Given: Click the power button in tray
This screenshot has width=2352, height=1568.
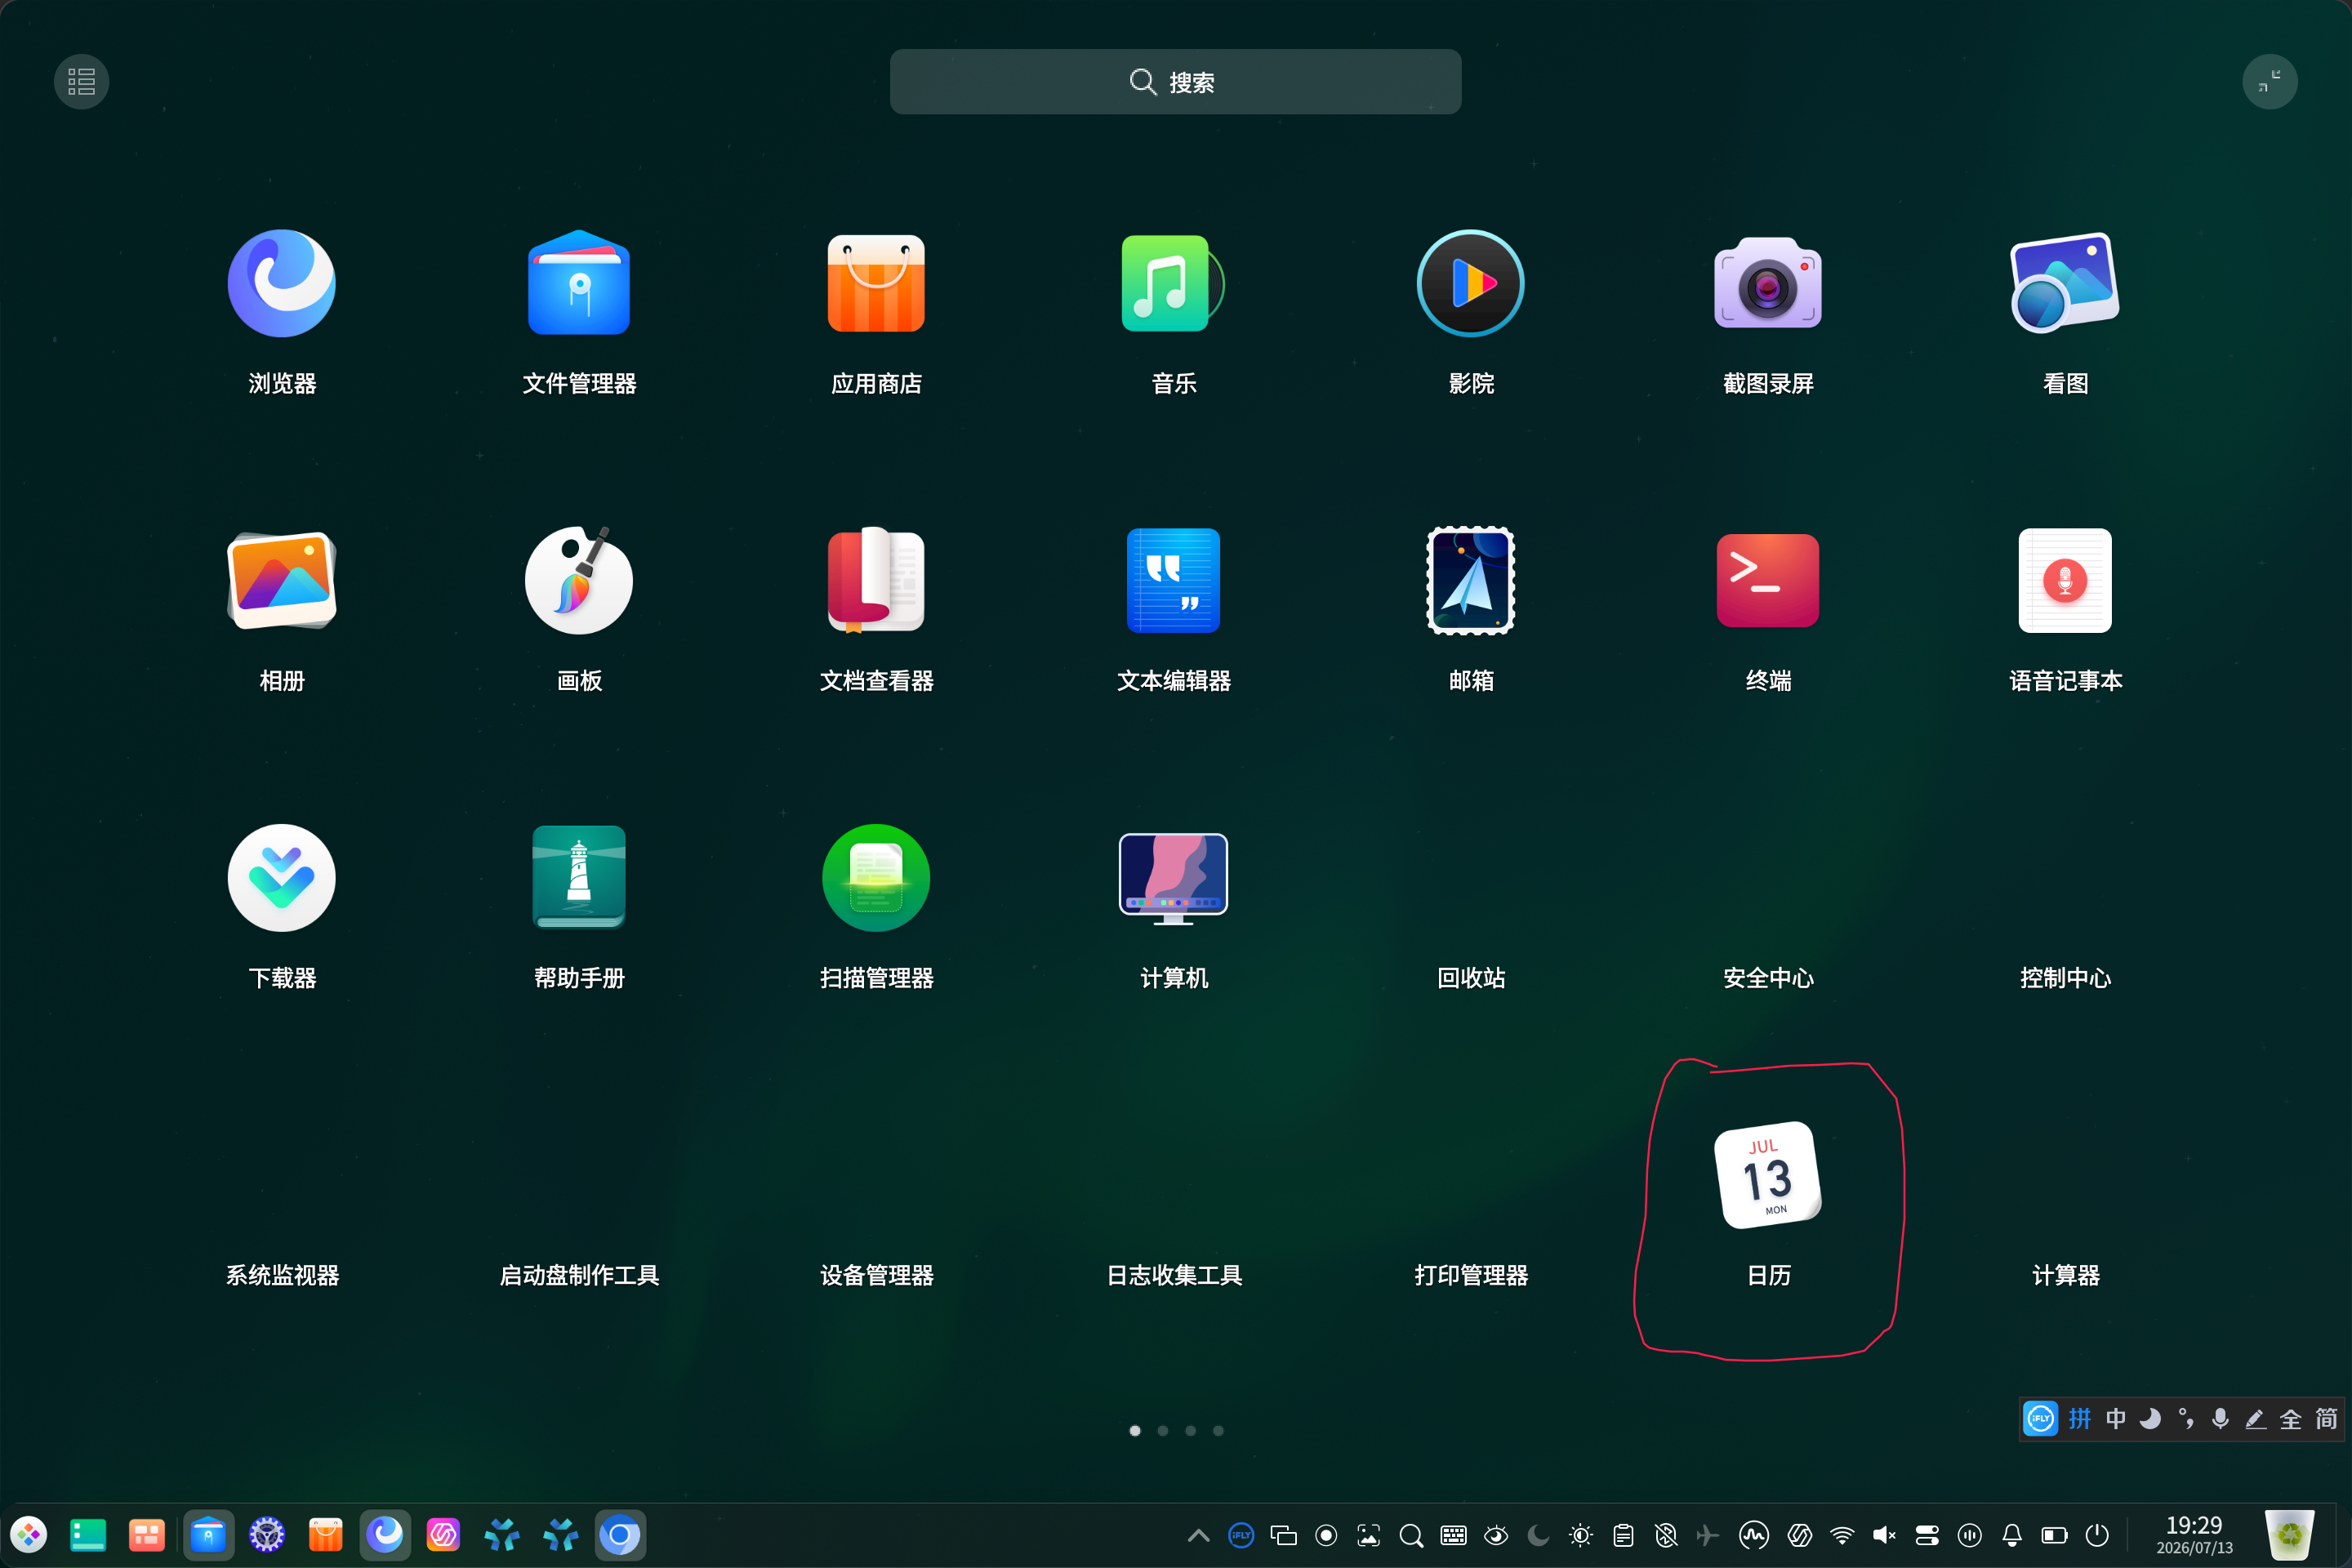Looking at the screenshot, I should (2097, 1535).
